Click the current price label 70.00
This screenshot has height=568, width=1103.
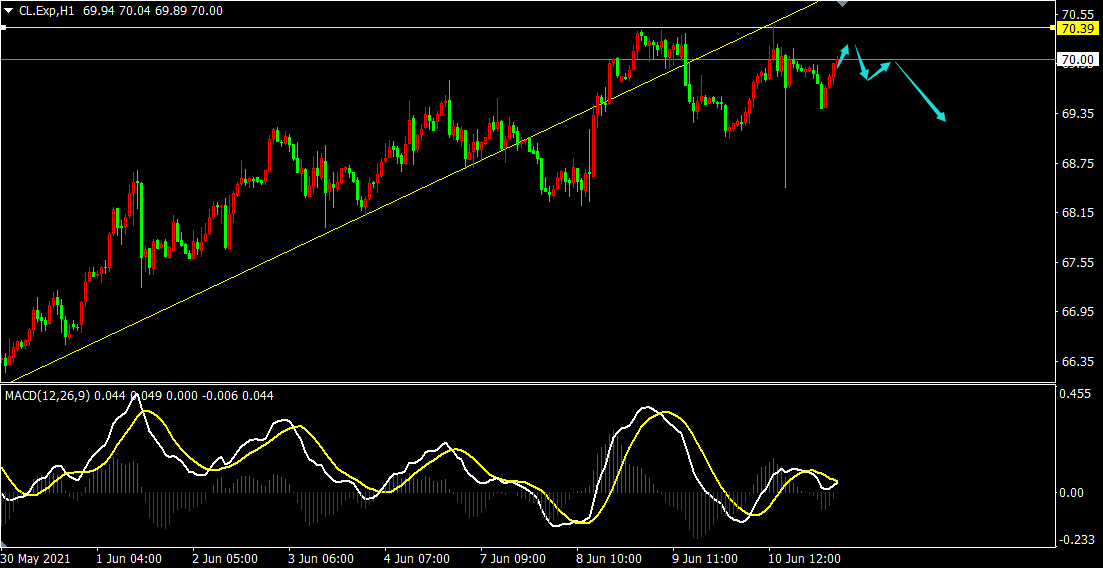click(x=1079, y=60)
